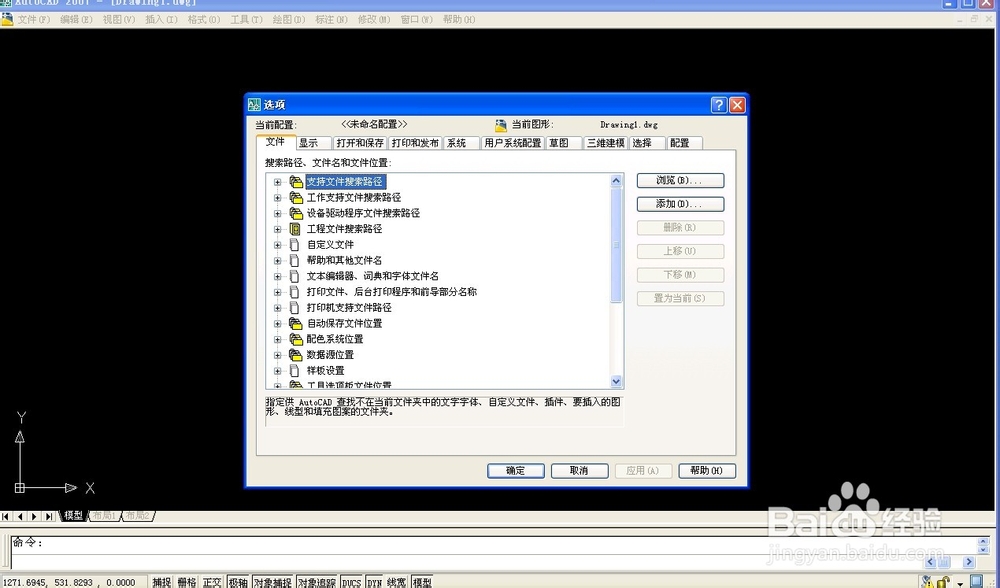Expand the 设备驱动程序文件搜索路径 tree node
1000x588 pixels.
[x=277, y=214]
